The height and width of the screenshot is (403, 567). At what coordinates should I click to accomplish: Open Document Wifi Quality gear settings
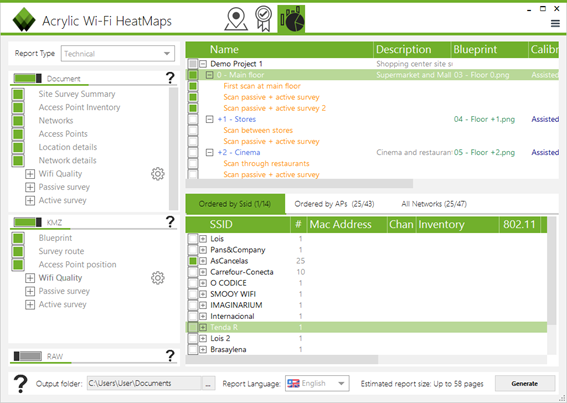[158, 174]
